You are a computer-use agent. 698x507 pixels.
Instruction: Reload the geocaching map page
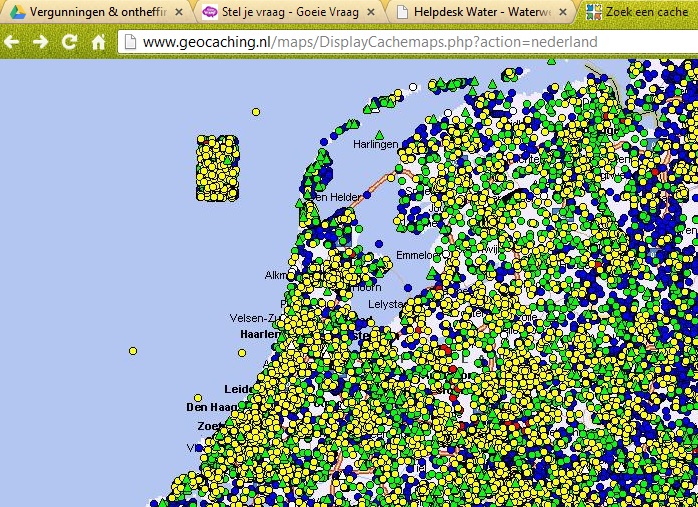(x=69, y=42)
